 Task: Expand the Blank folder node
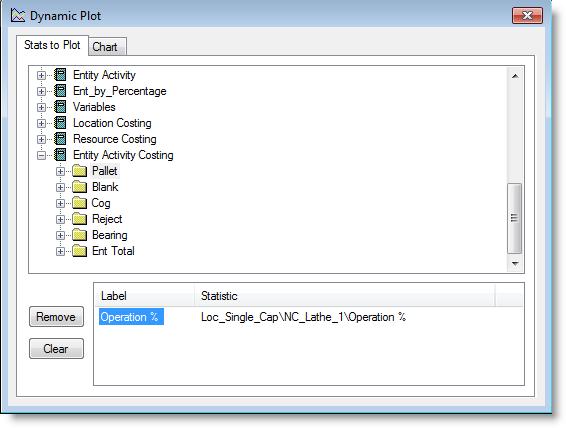(x=61, y=188)
